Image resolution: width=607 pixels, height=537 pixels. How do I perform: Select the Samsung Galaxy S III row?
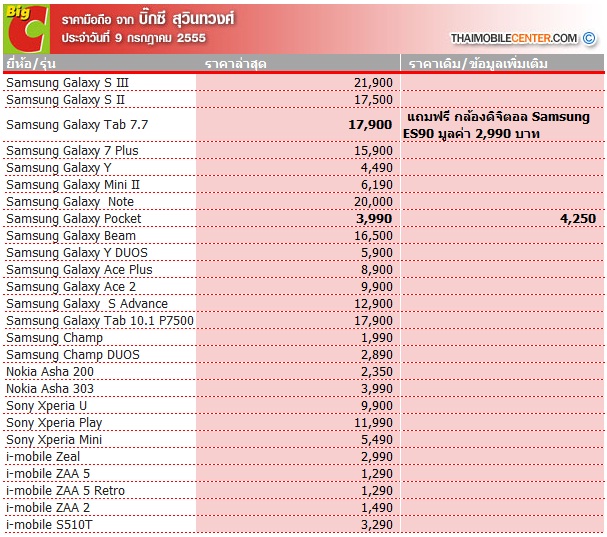(x=304, y=82)
